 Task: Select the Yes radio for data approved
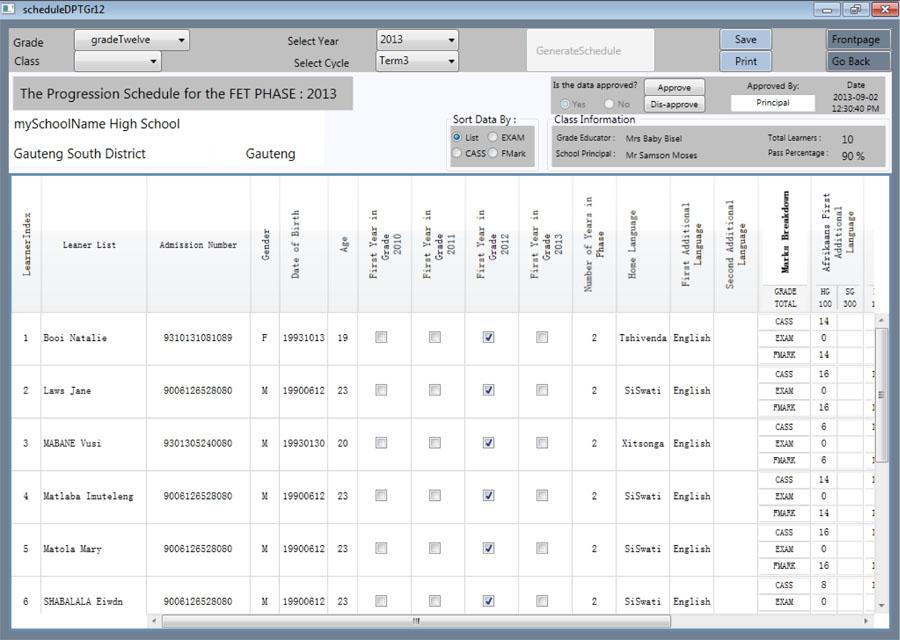[x=563, y=102]
